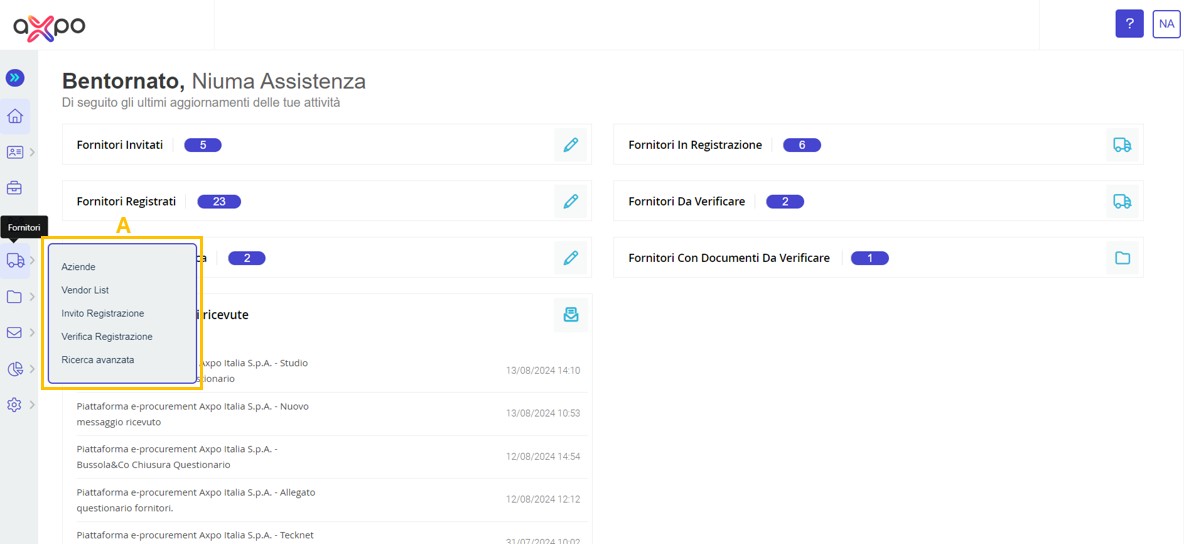Screen dimensions: 1184x544
Task: Click truck icon for Fornitori Da Verificare
Action: click(x=1122, y=201)
